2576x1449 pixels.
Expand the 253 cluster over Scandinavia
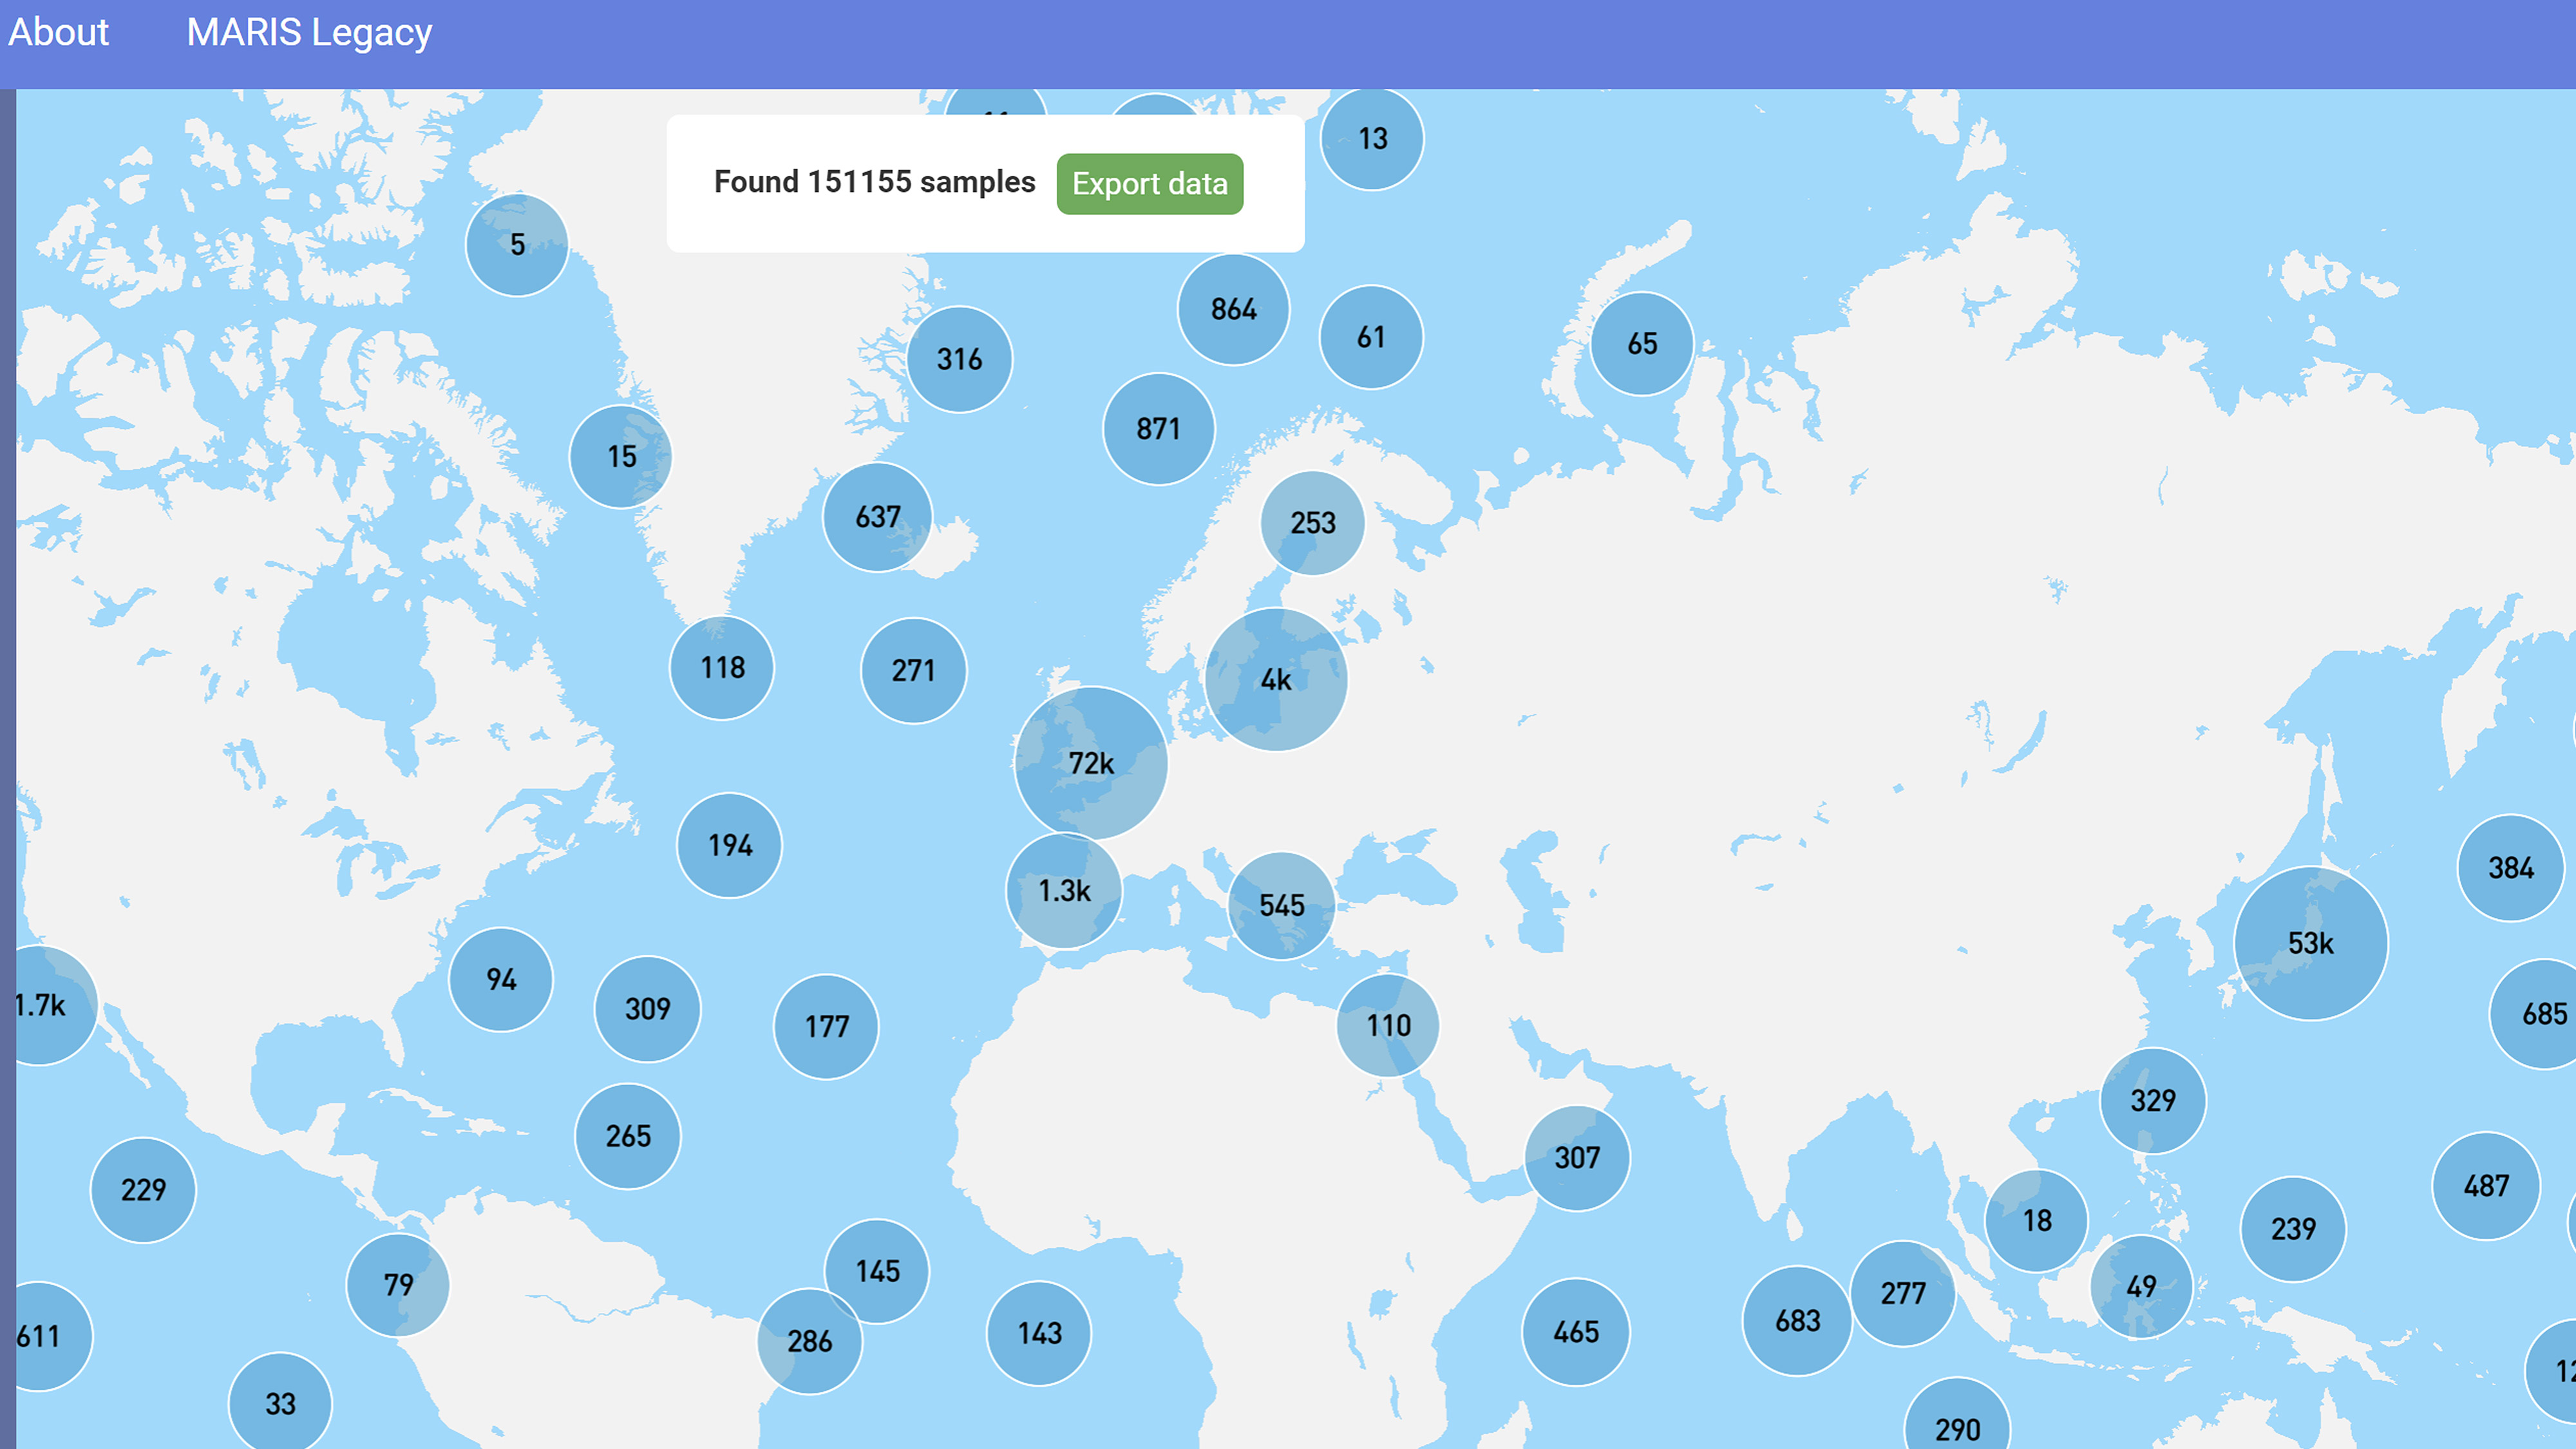(x=1312, y=523)
